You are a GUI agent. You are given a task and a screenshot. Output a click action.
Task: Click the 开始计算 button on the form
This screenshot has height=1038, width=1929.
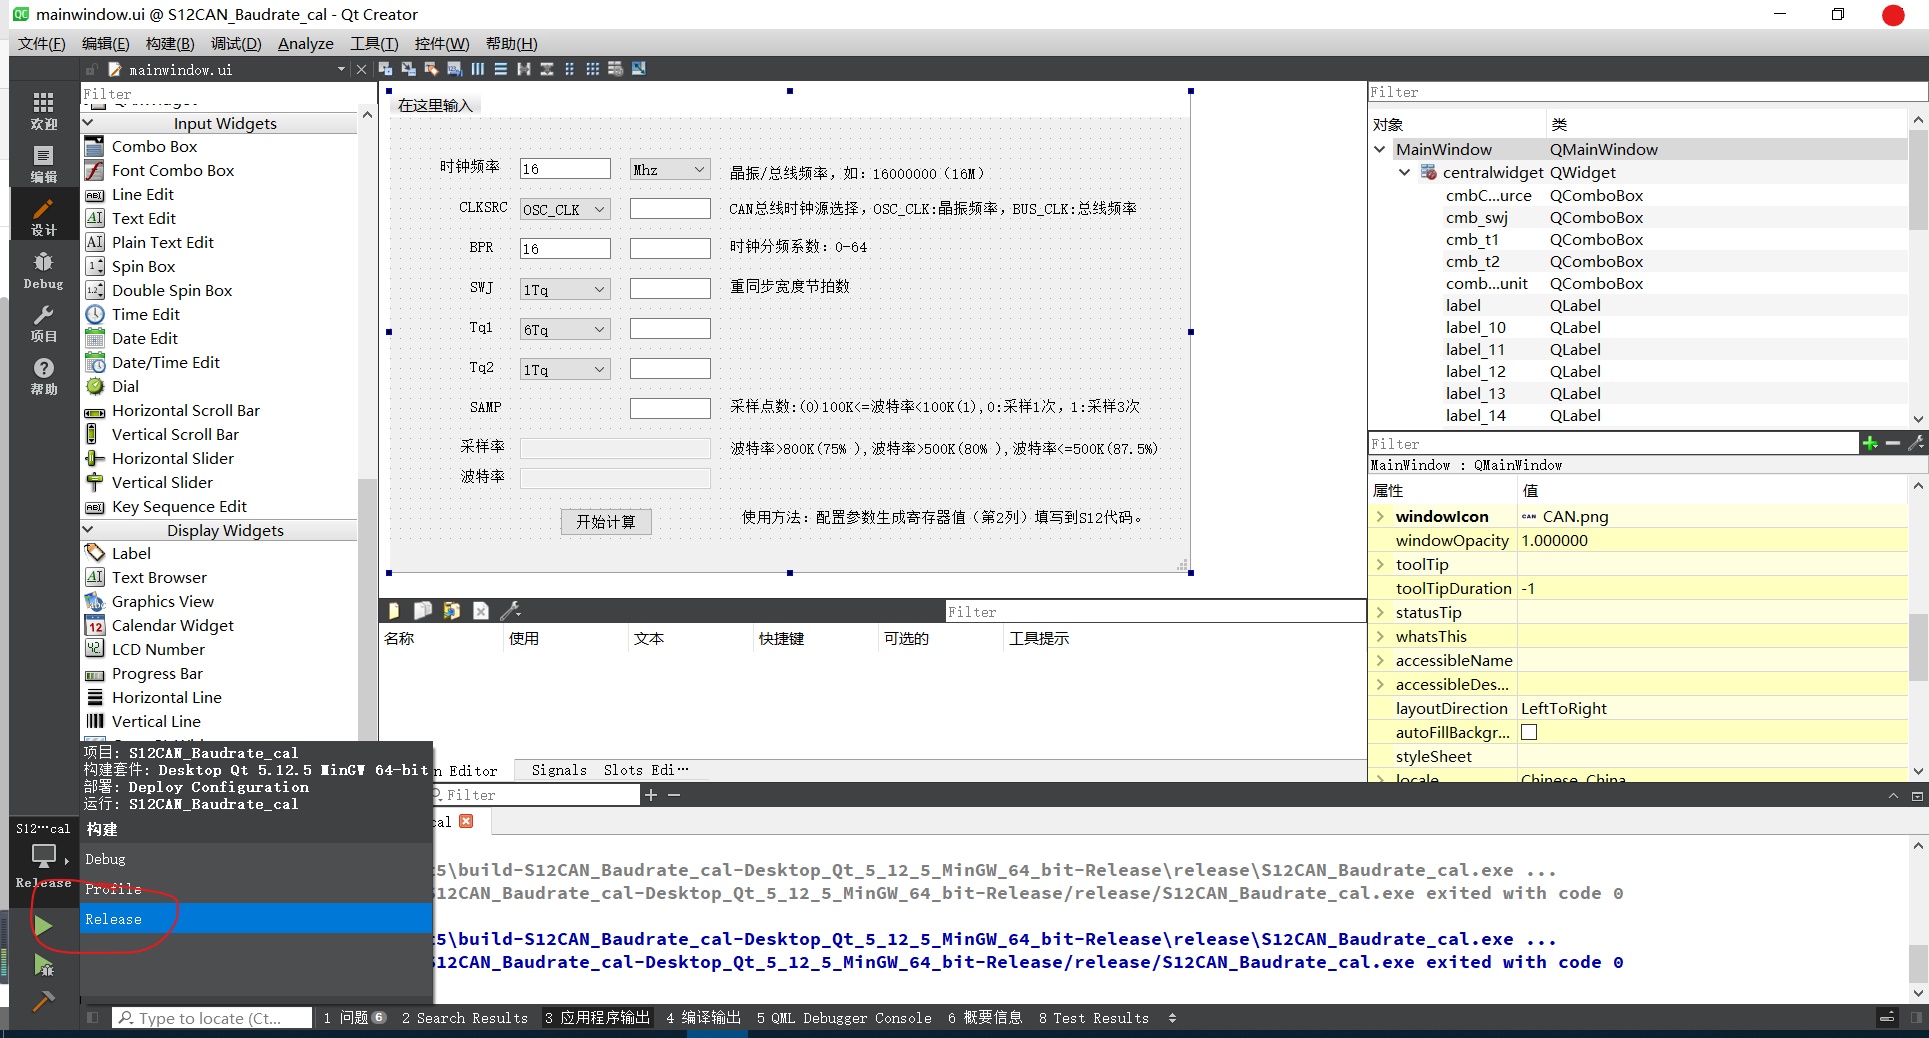coord(606,521)
